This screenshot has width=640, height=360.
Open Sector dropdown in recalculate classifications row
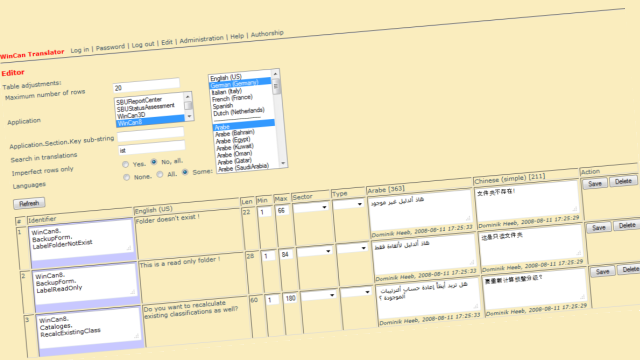(318, 296)
